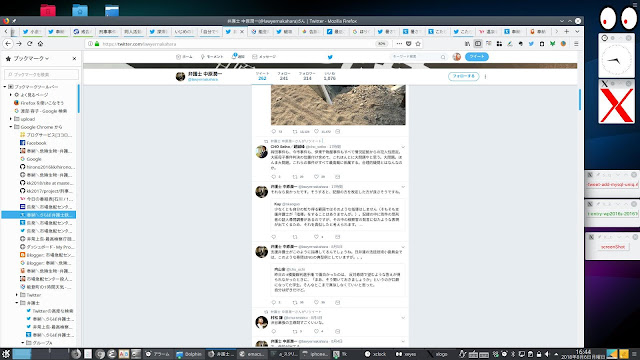Follow this profile with the Follow button
This screenshot has height=360, width=640.
click(x=463, y=76)
